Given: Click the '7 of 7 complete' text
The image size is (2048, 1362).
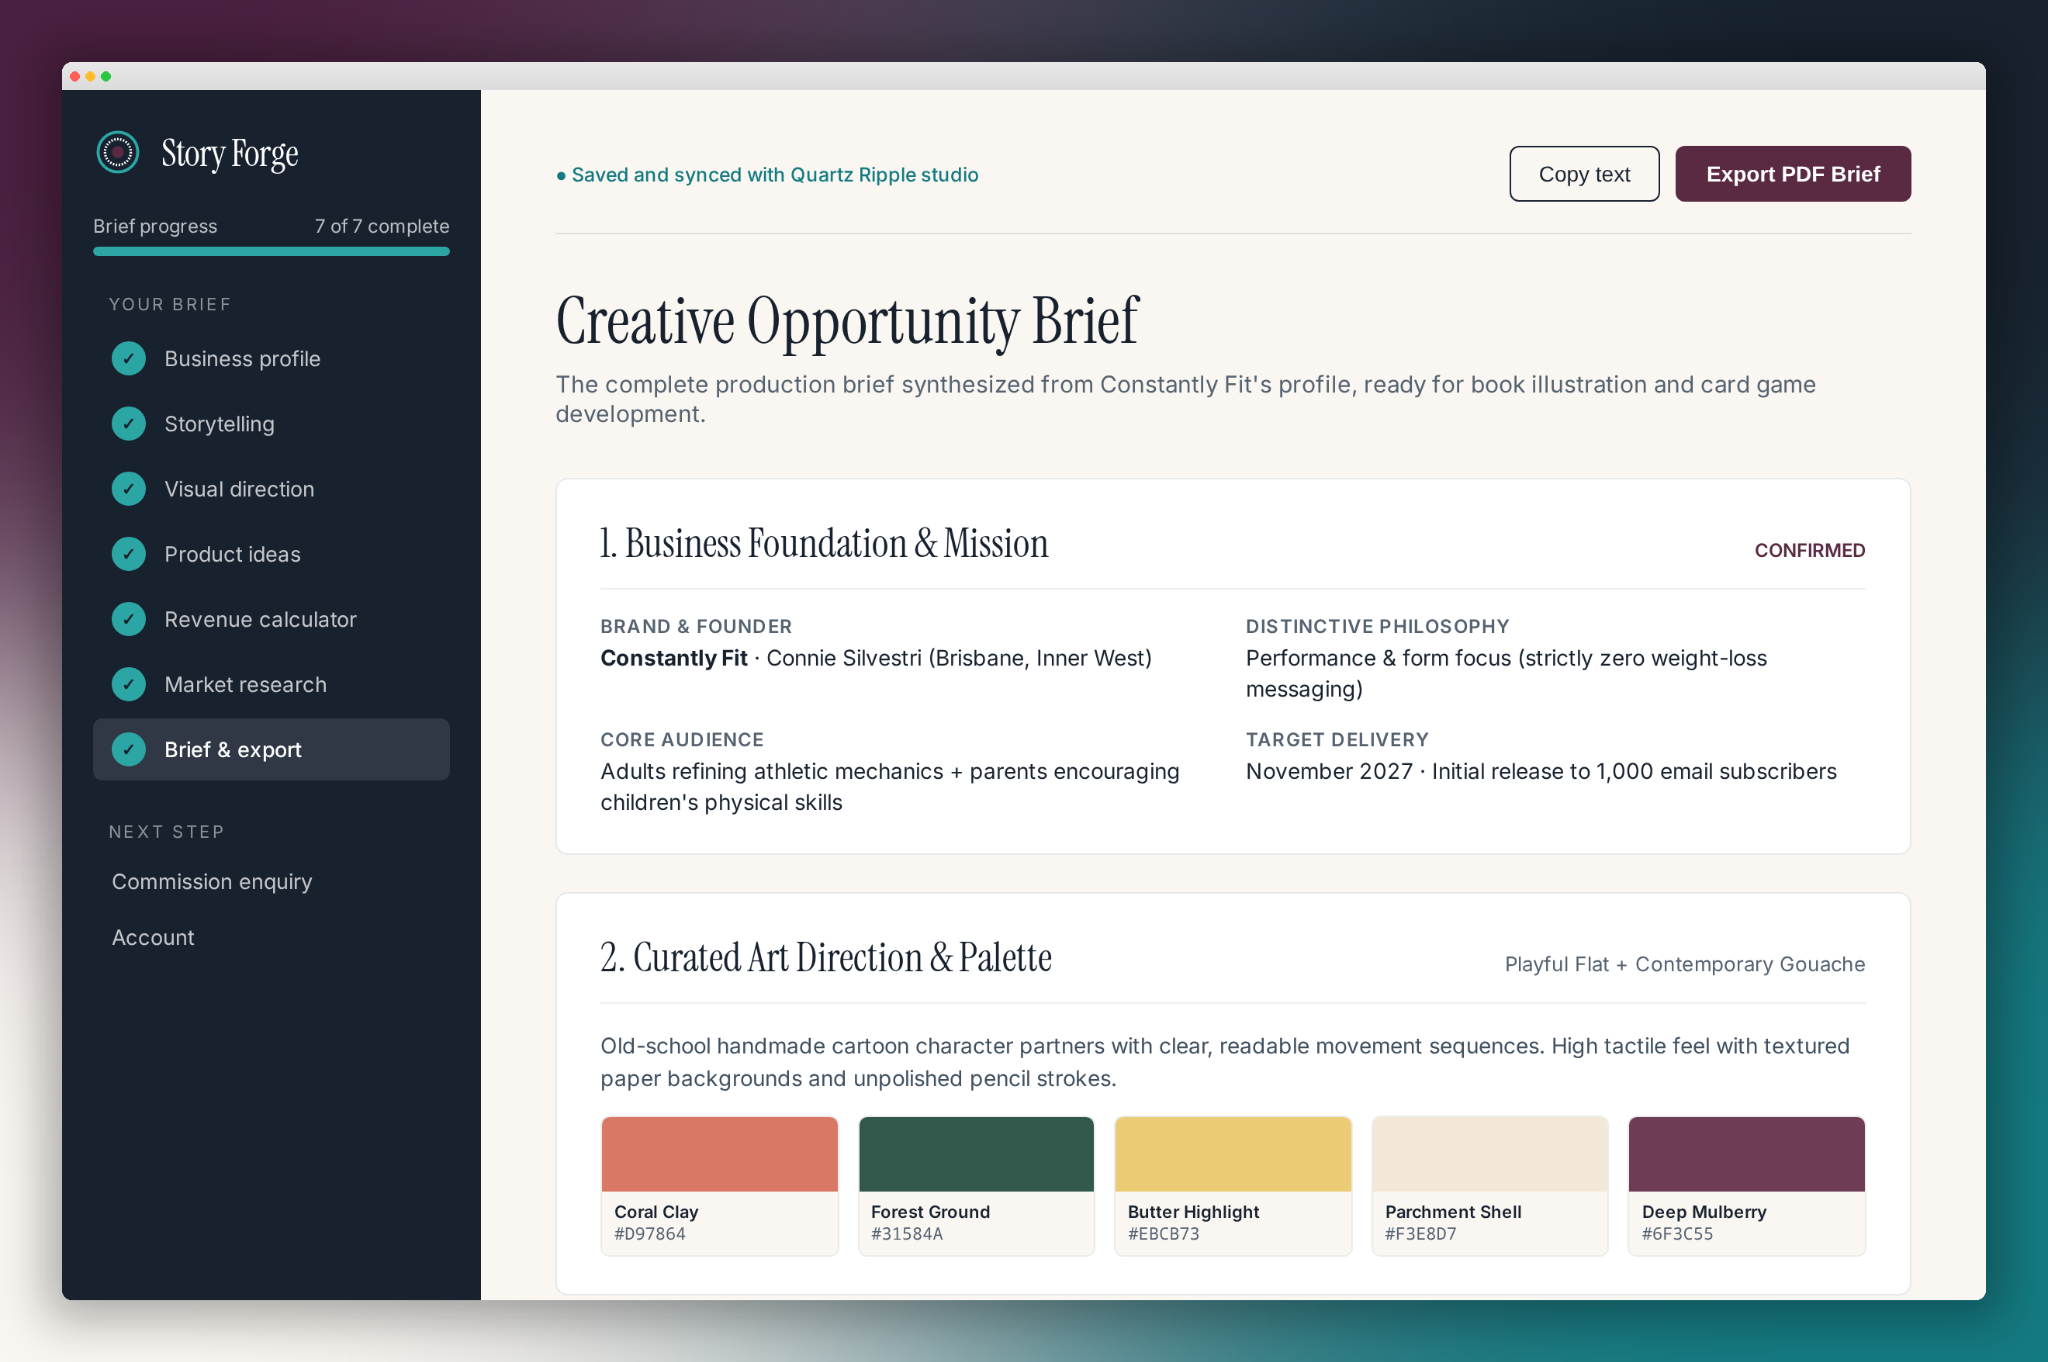Looking at the screenshot, I should (382, 226).
